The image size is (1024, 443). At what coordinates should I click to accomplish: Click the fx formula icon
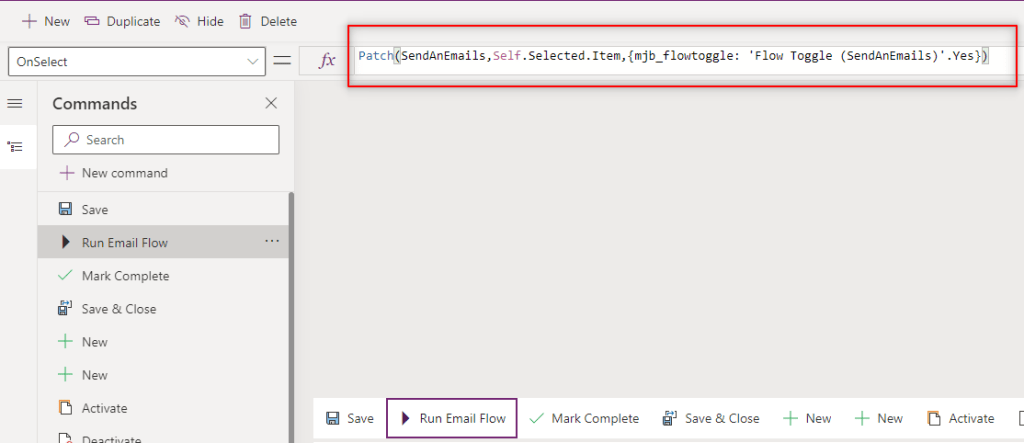click(326, 61)
